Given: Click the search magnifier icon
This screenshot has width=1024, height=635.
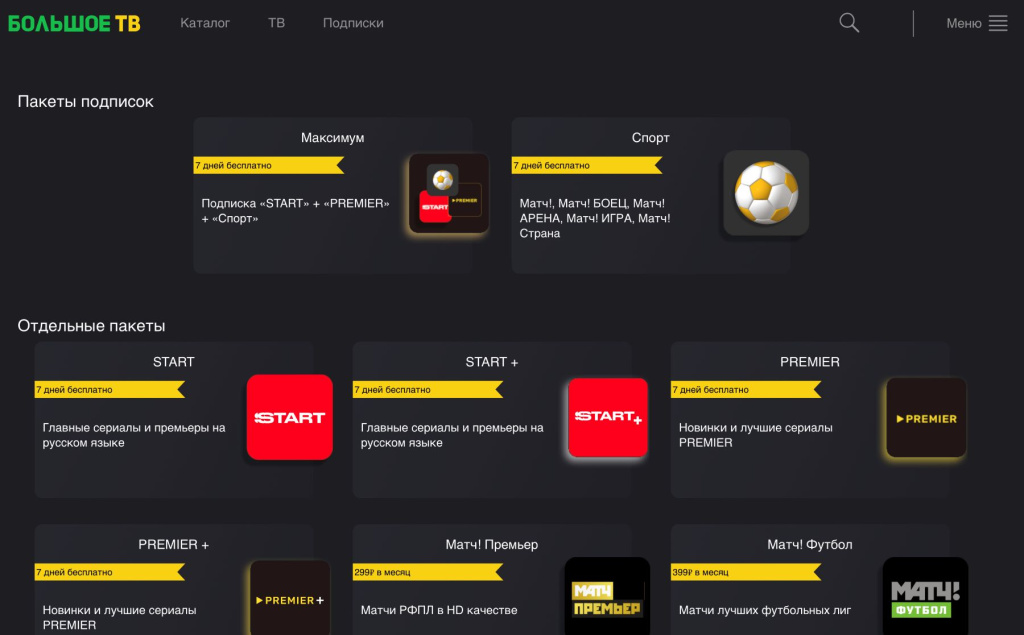Looking at the screenshot, I should pyautogui.click(x=849, y=23).
